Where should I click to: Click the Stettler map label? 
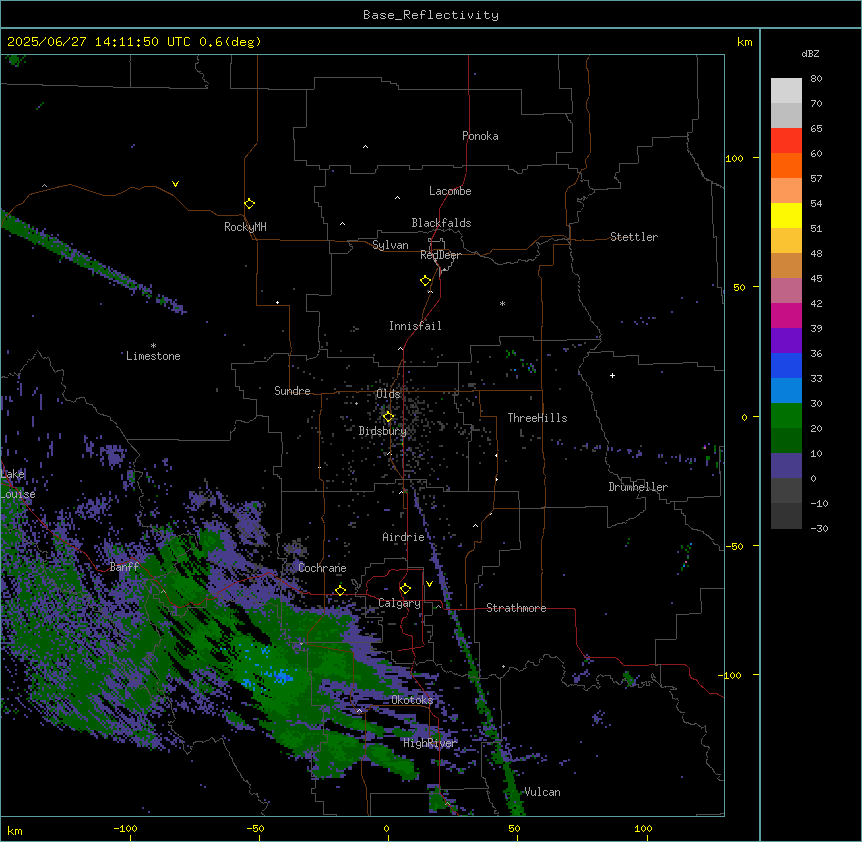pos(634,237)
